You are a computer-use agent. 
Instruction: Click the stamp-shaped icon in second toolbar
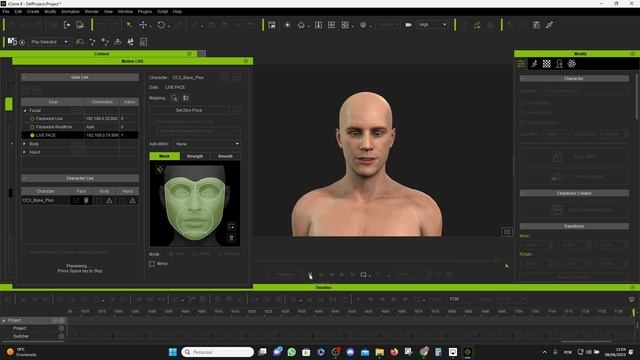[x=118, y=42]
